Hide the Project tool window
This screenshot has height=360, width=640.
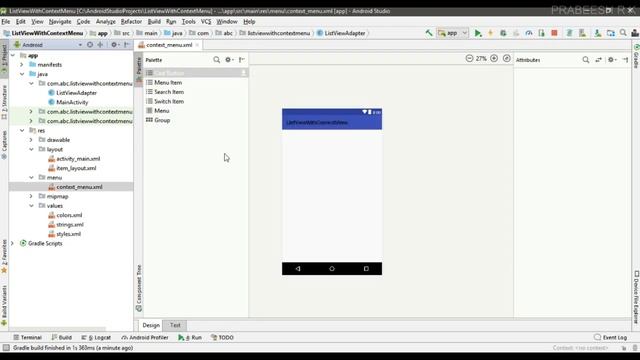127,45
